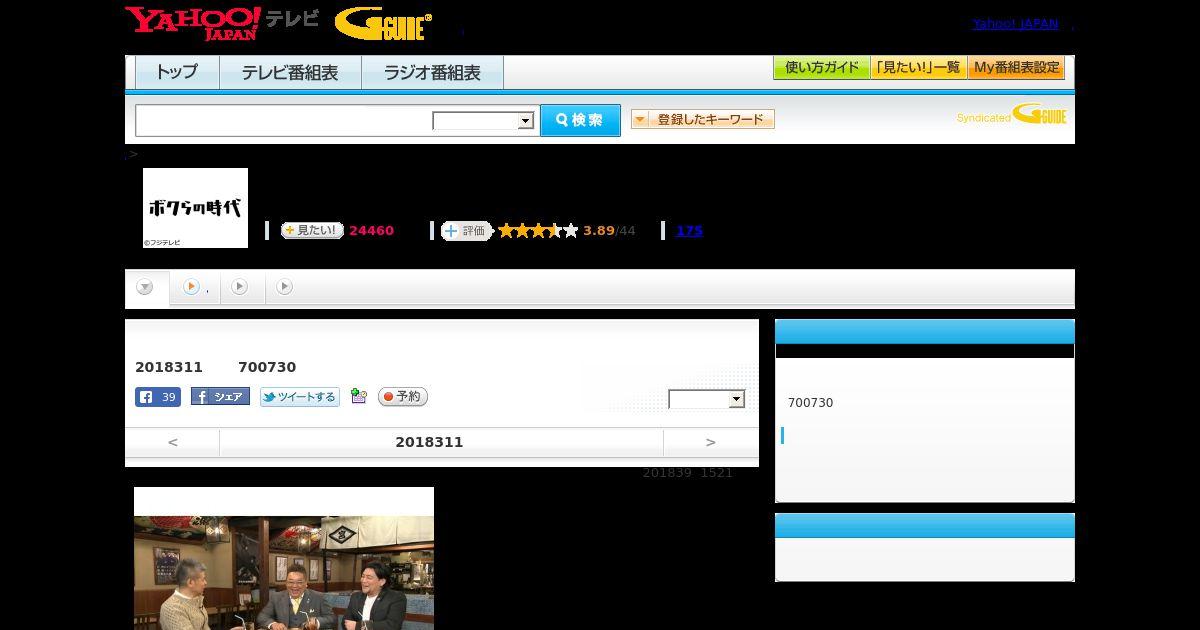Image resolution: width=1200 pixels, height=630 pixels.
Task: Click the 700730 text in the right sidebar
Action: [810, 403]
